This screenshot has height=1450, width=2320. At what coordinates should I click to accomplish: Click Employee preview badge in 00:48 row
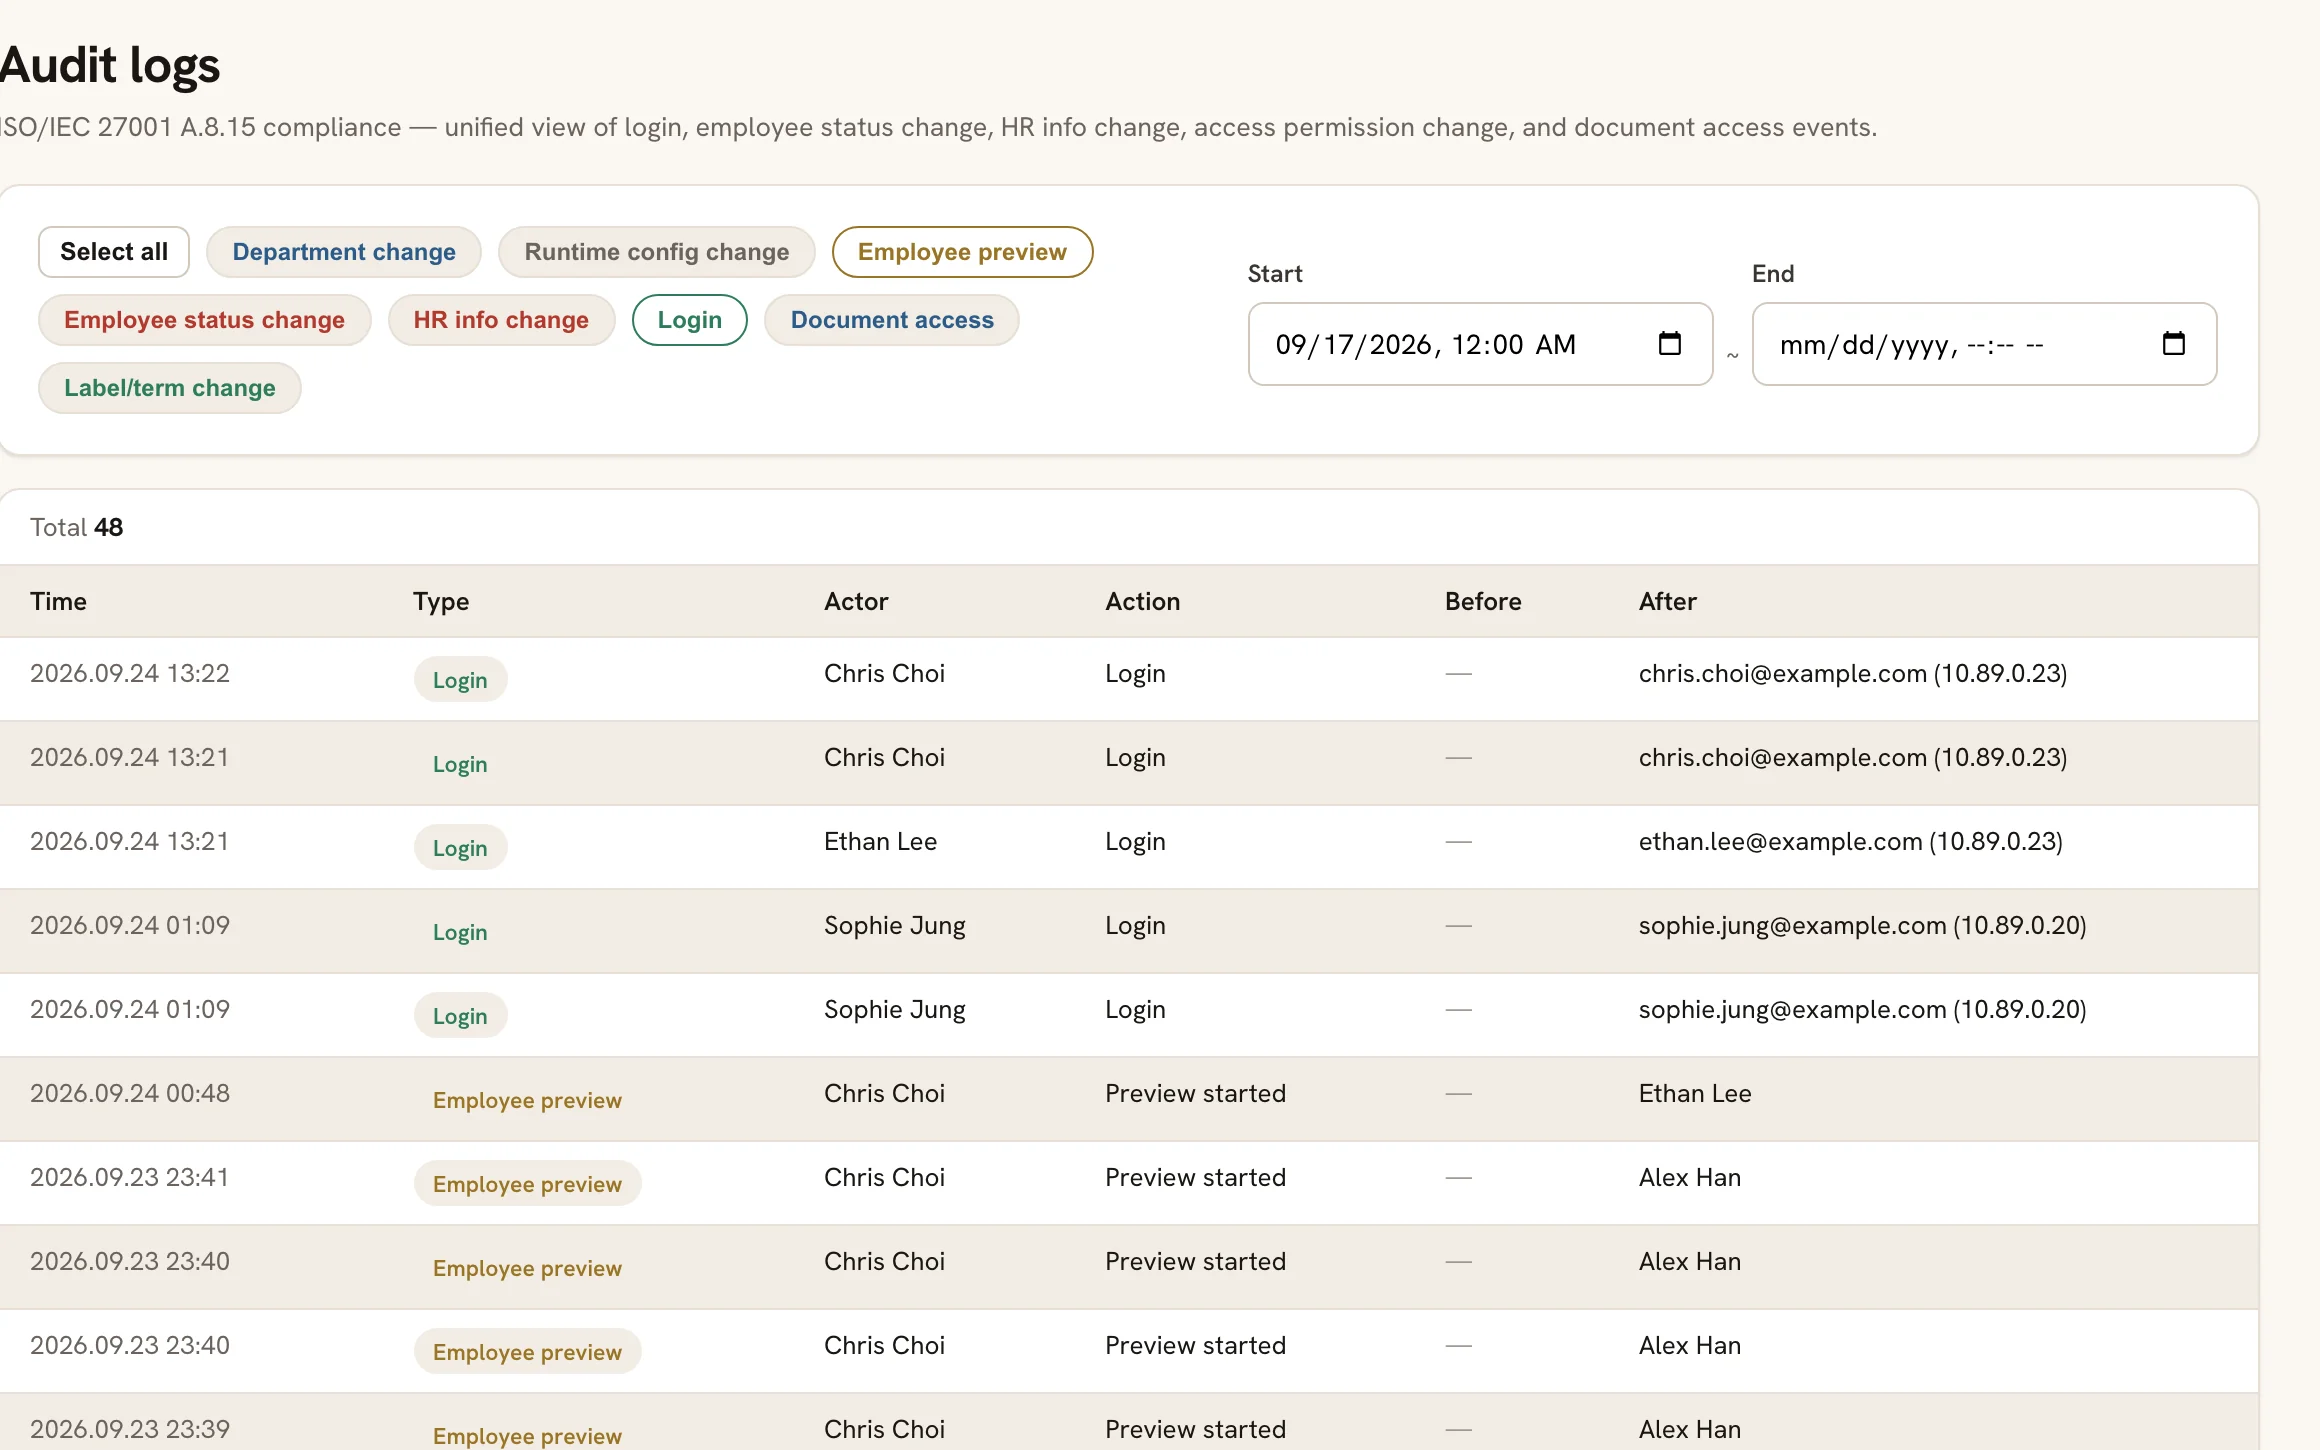point(527,1100)
